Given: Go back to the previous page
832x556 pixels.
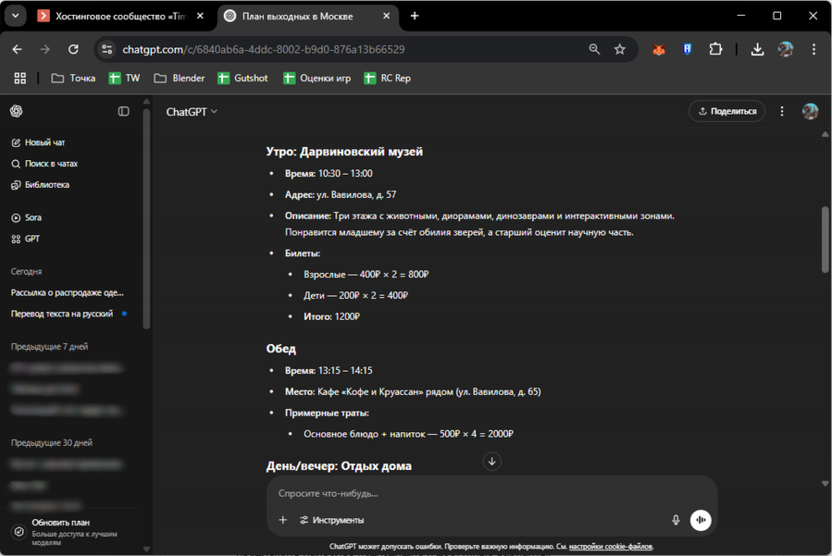Looking at the screenshot, I should (17, 49).
